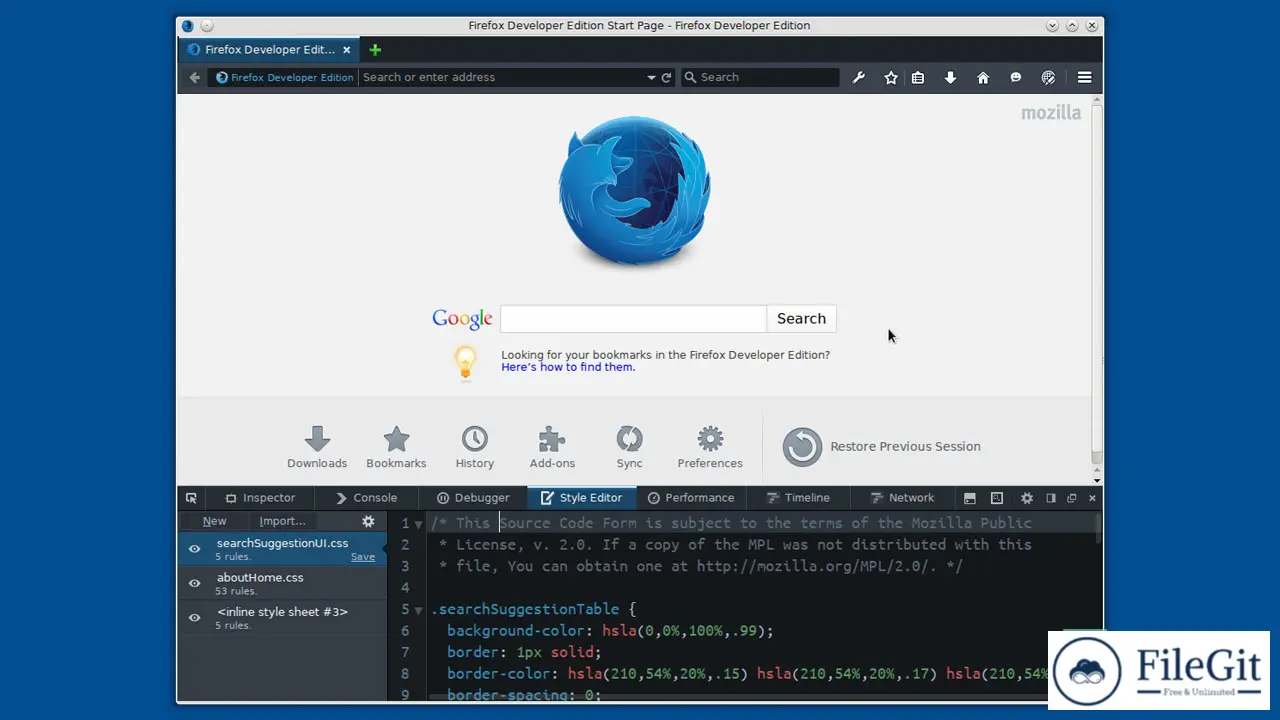This screenshot has height=720, width=1280.
Task: Open Bookmarks shortcut on start page
Action: pyautogui.click(x=396, y=447)
